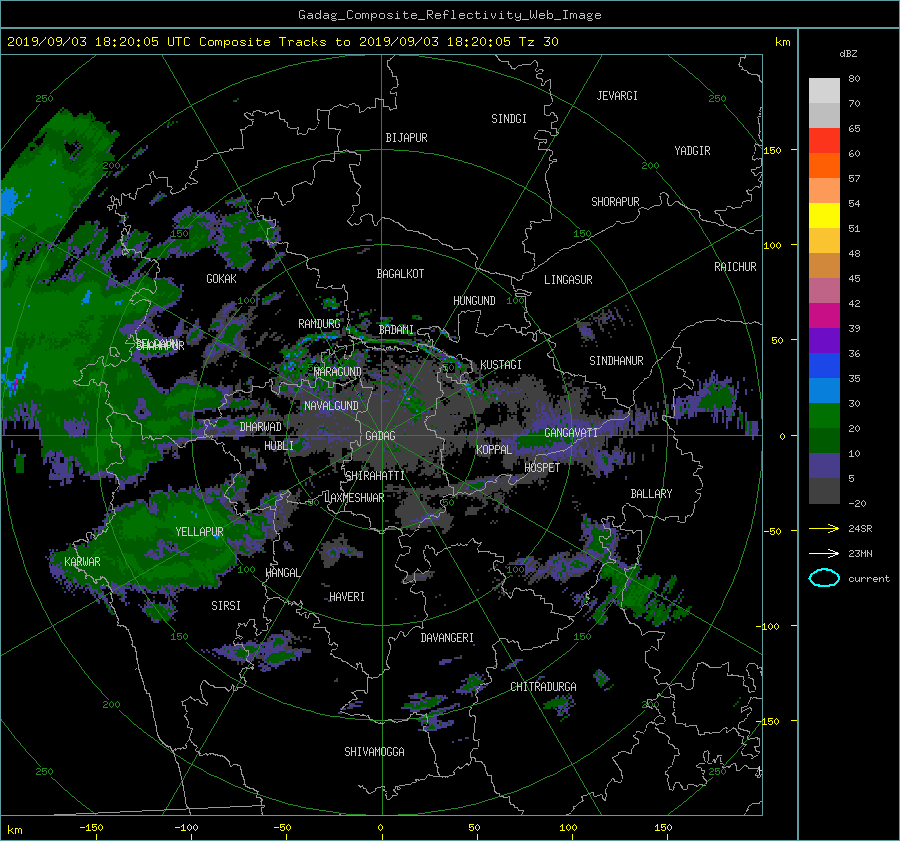Click the DAVANGERI label
900x841 pixels.
[447, 638]
